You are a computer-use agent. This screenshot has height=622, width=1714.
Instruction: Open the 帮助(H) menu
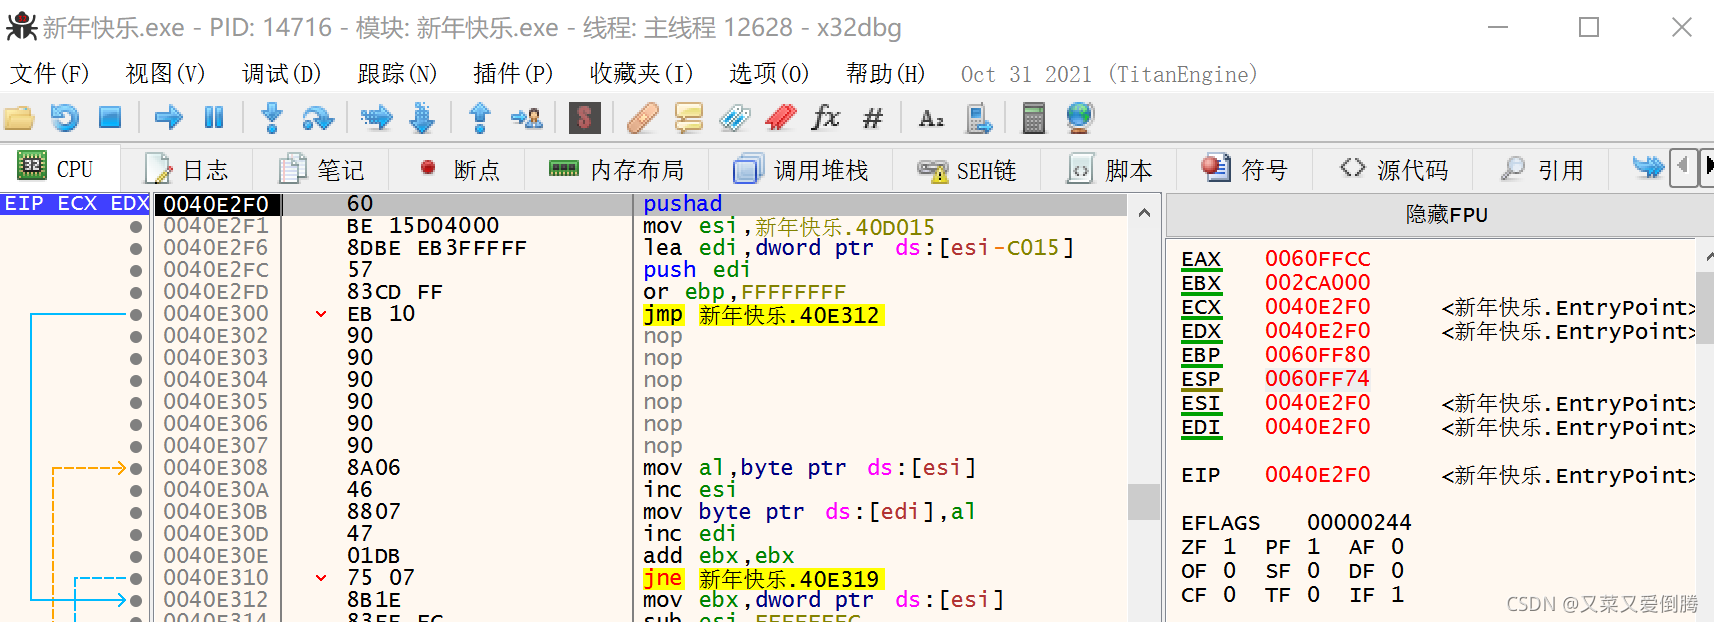point(885,74)
